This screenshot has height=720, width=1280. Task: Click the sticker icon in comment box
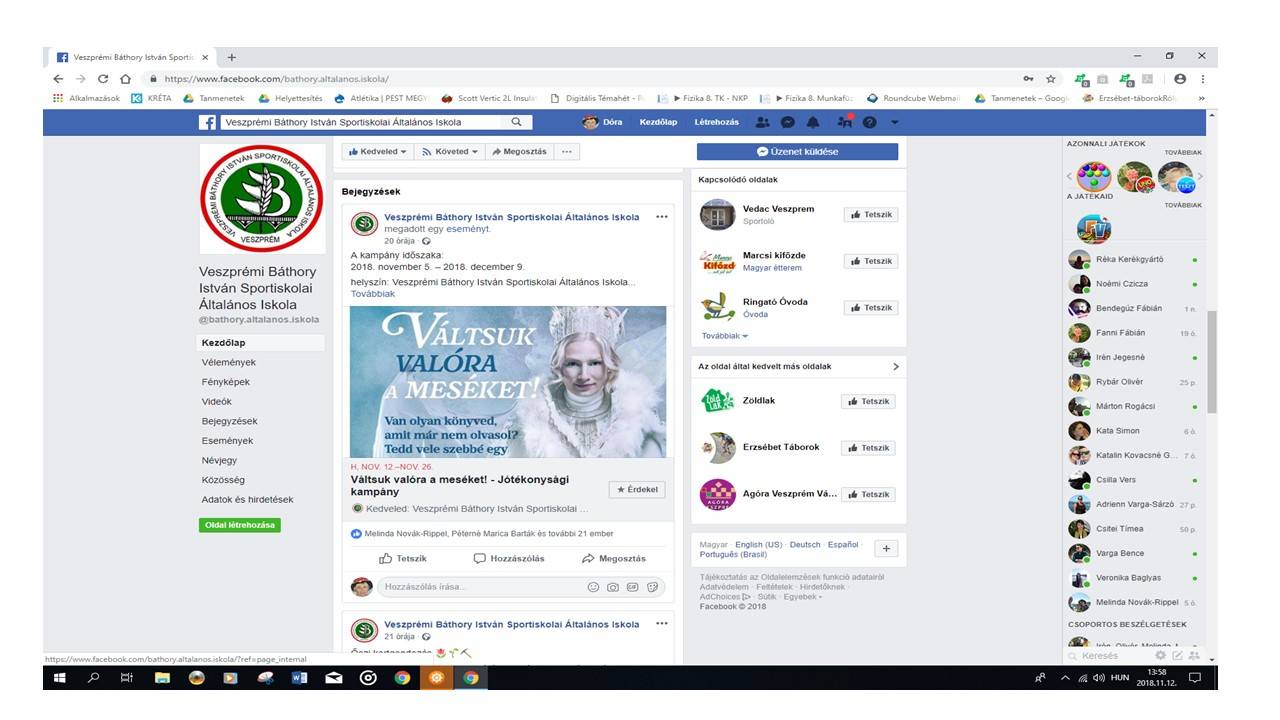point(653,587)
